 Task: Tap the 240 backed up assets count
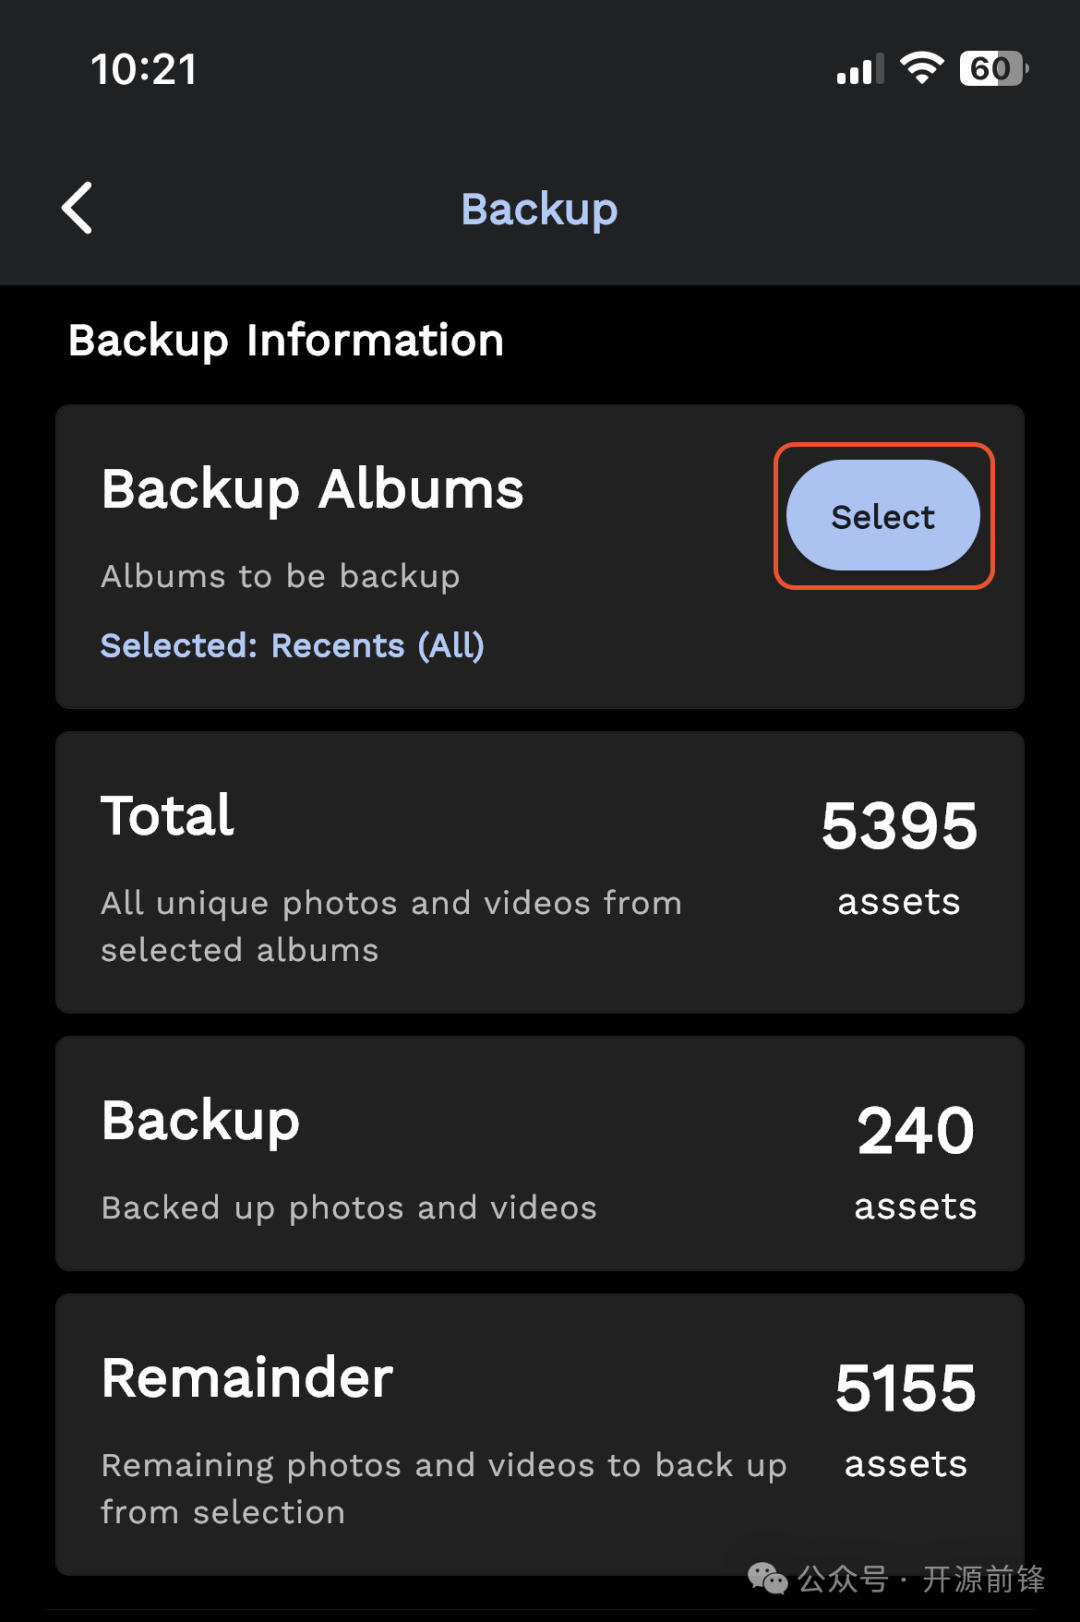click(915, 1131)
